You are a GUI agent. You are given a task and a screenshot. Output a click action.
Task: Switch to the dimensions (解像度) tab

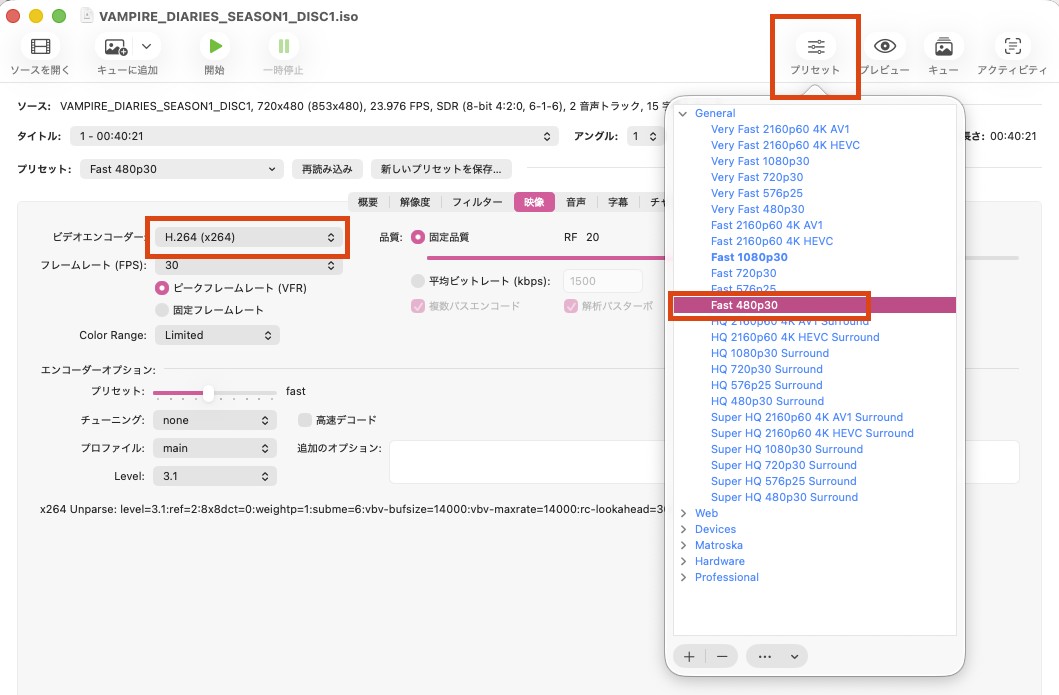(x=415, y=202)
